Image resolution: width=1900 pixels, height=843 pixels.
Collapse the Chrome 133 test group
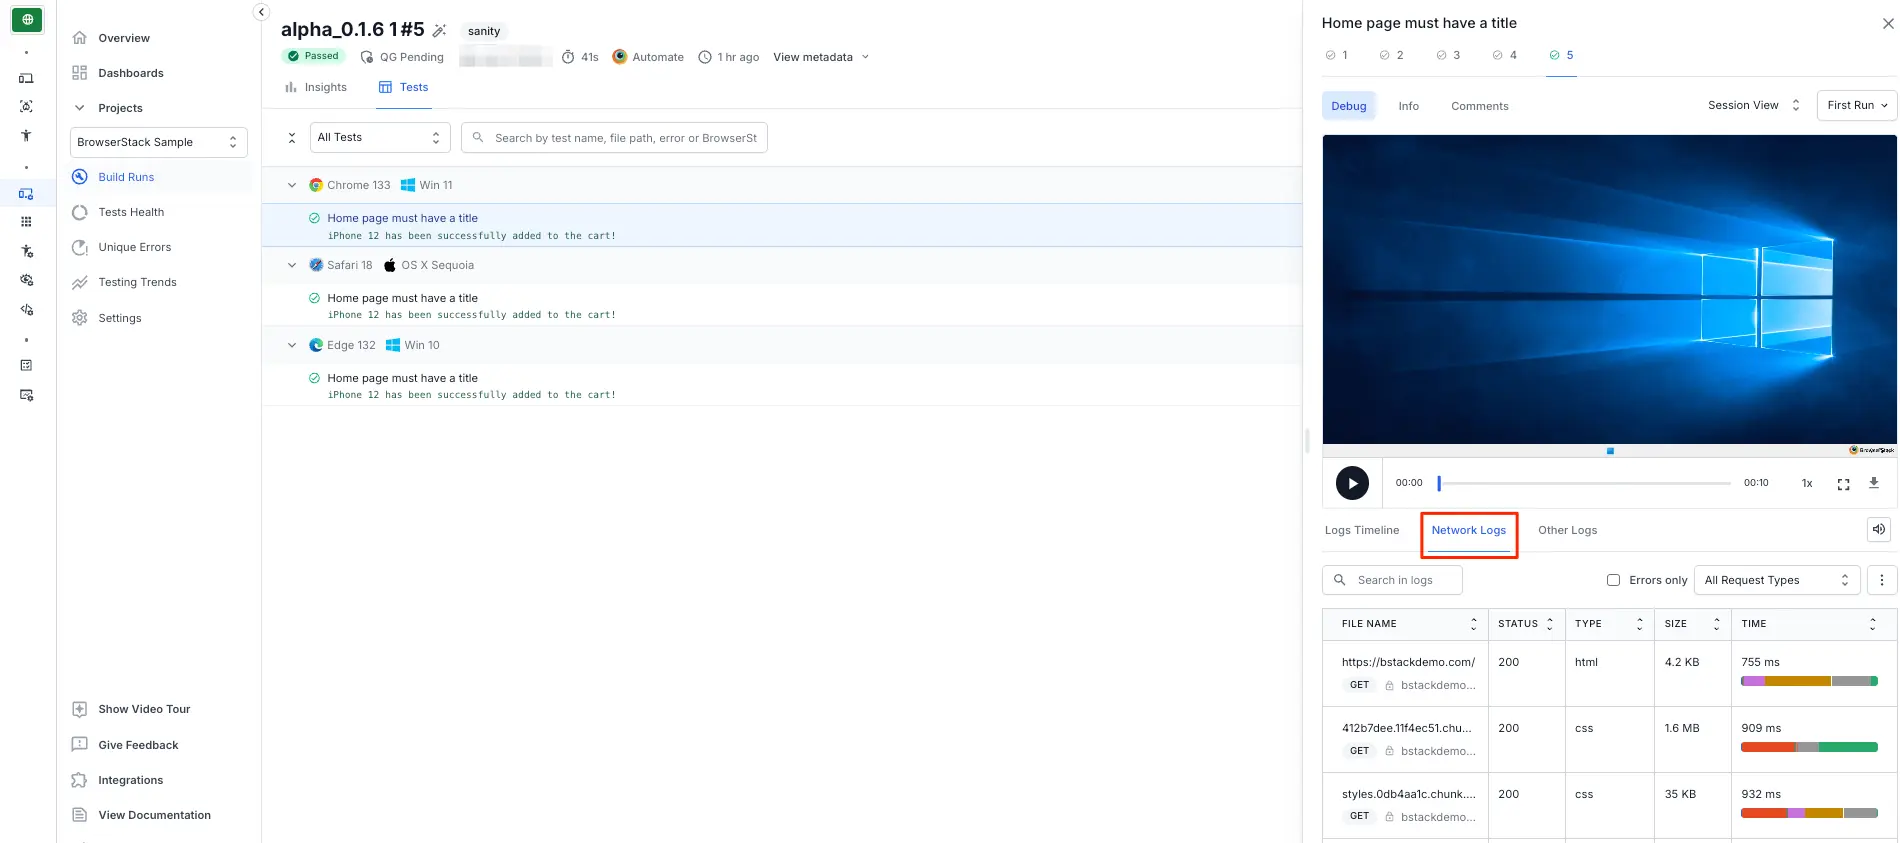tap(292, 185)
